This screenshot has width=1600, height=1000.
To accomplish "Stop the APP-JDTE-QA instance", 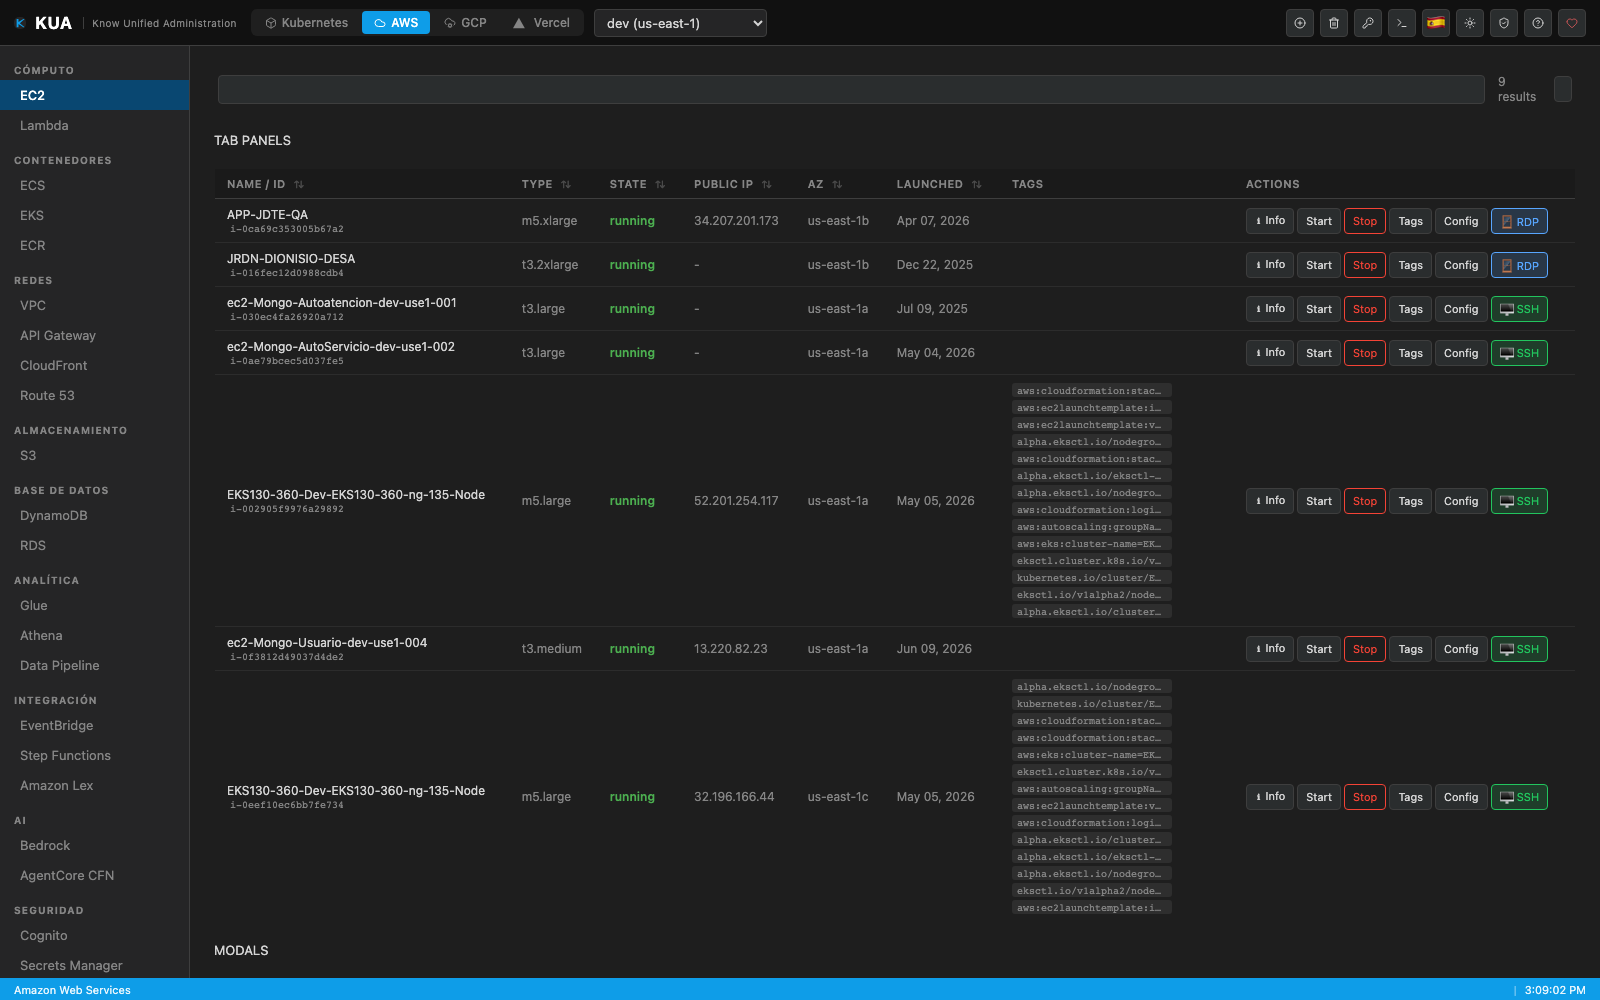I will [x=1365, y=221].
